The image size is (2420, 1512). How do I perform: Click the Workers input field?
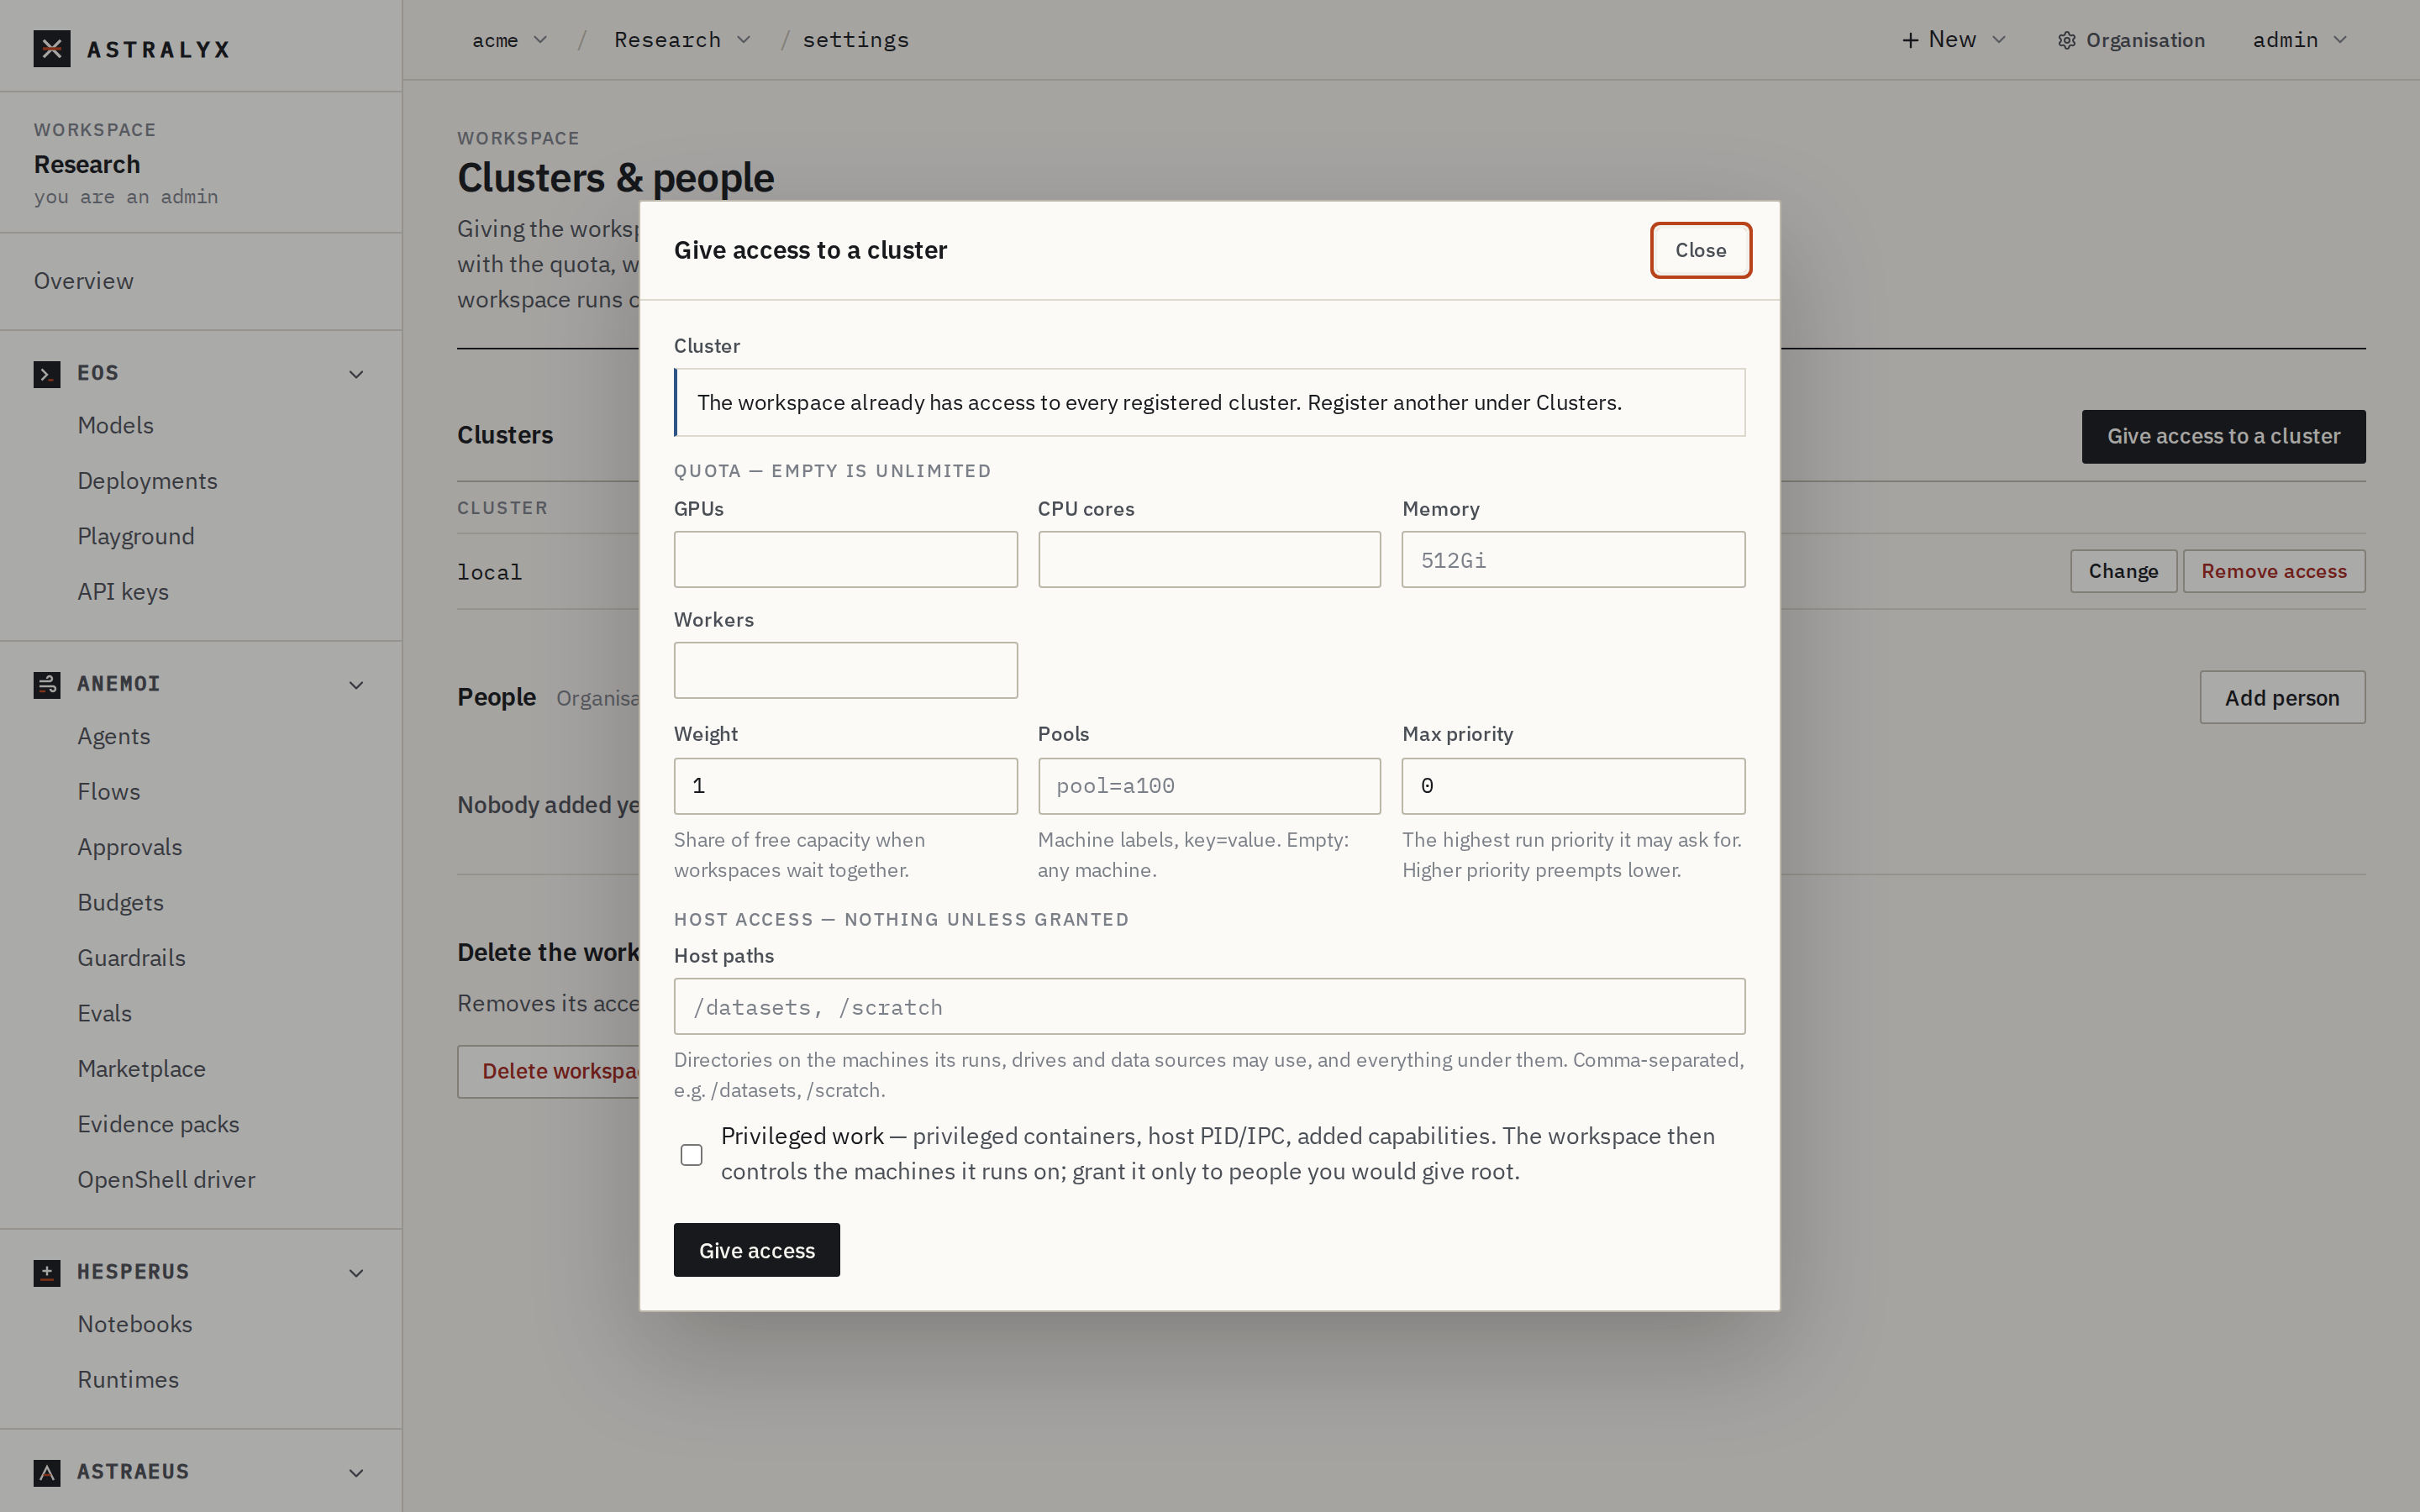pyautogui.click(x=846, y=670)
